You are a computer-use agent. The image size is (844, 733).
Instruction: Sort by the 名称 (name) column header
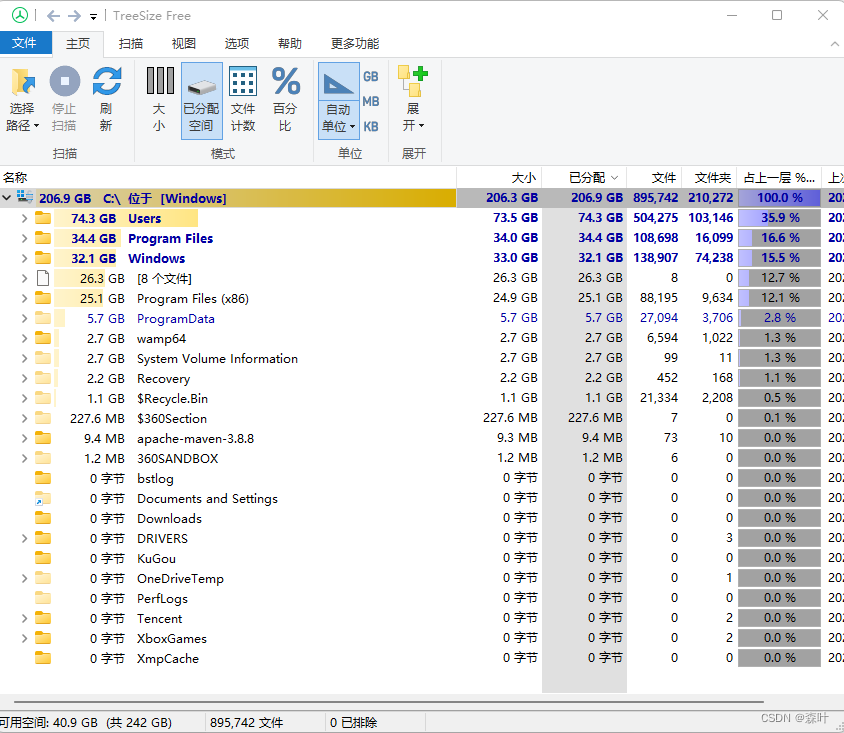(228, 177)
